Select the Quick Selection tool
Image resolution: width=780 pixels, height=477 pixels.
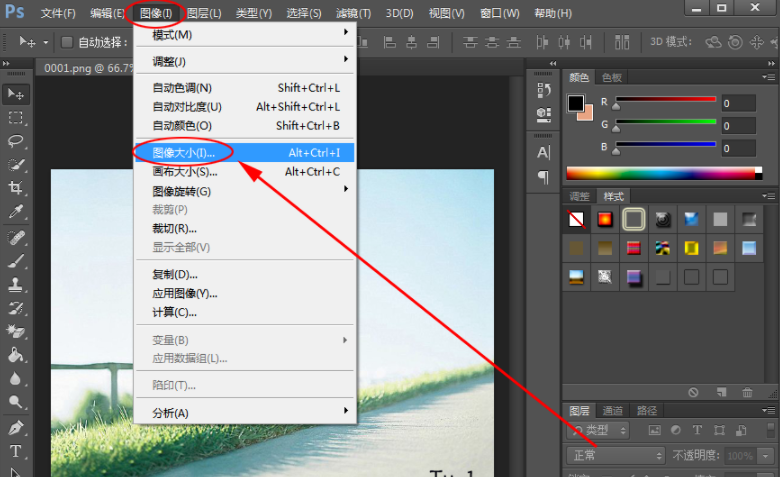[15, 165]
